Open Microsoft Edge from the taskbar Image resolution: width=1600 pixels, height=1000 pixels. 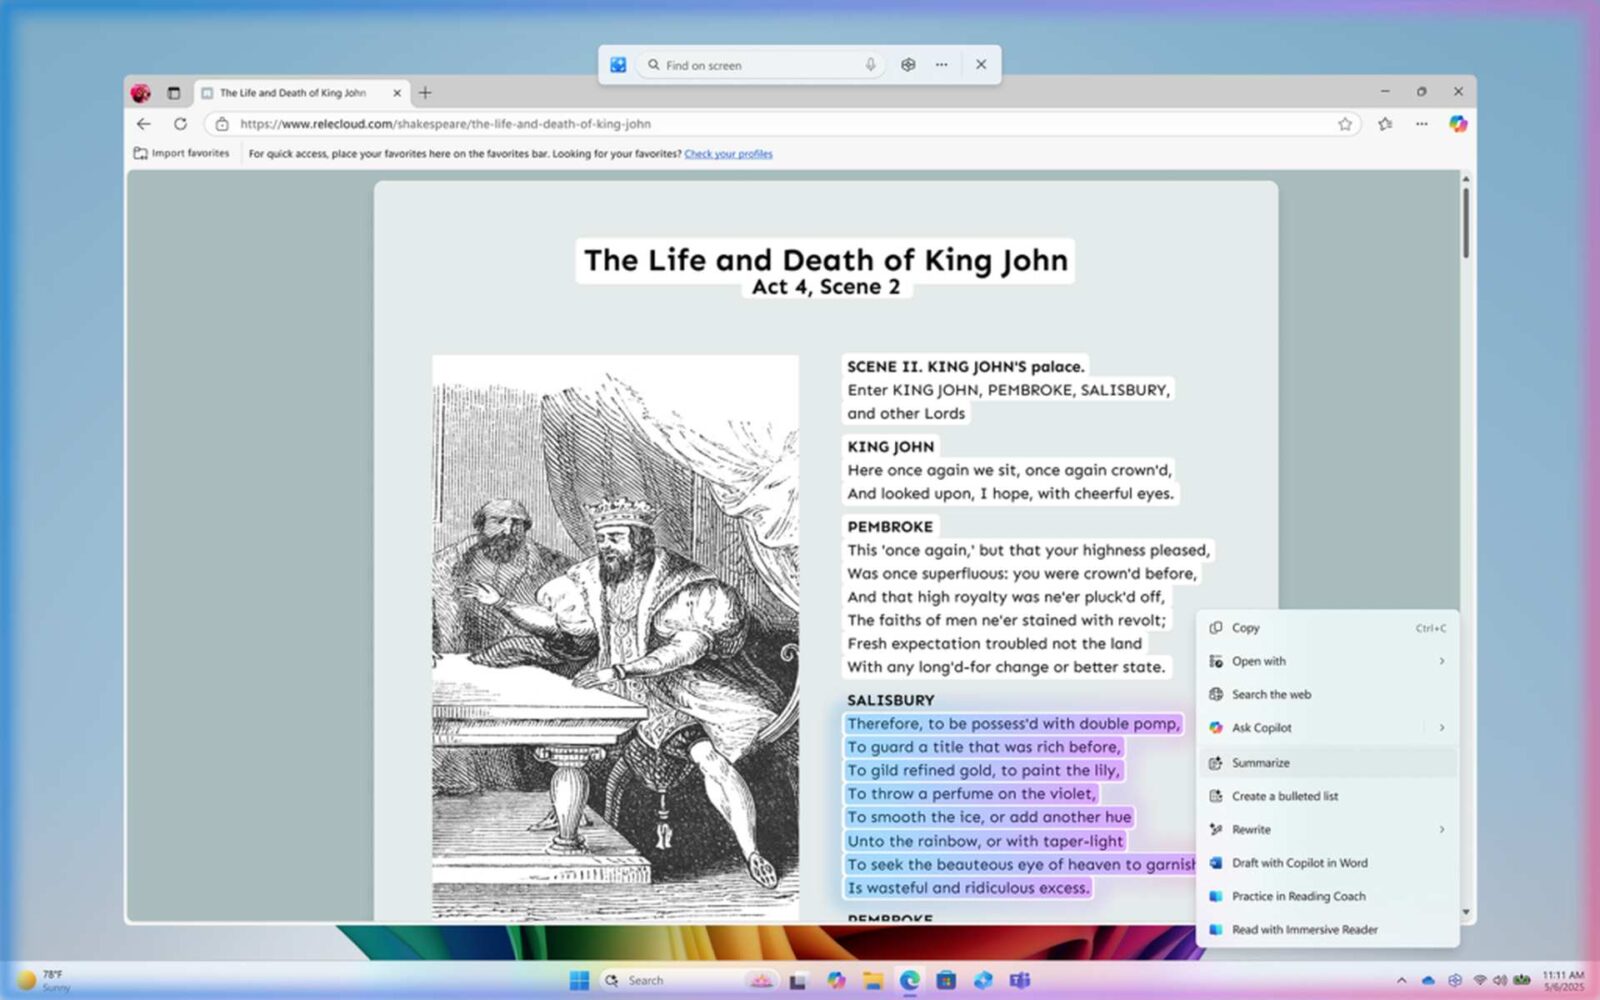[x=908, y=980]
